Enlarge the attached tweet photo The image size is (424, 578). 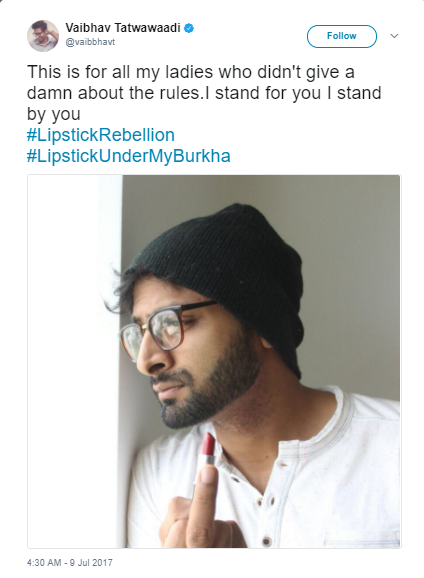tap(214, 362)
